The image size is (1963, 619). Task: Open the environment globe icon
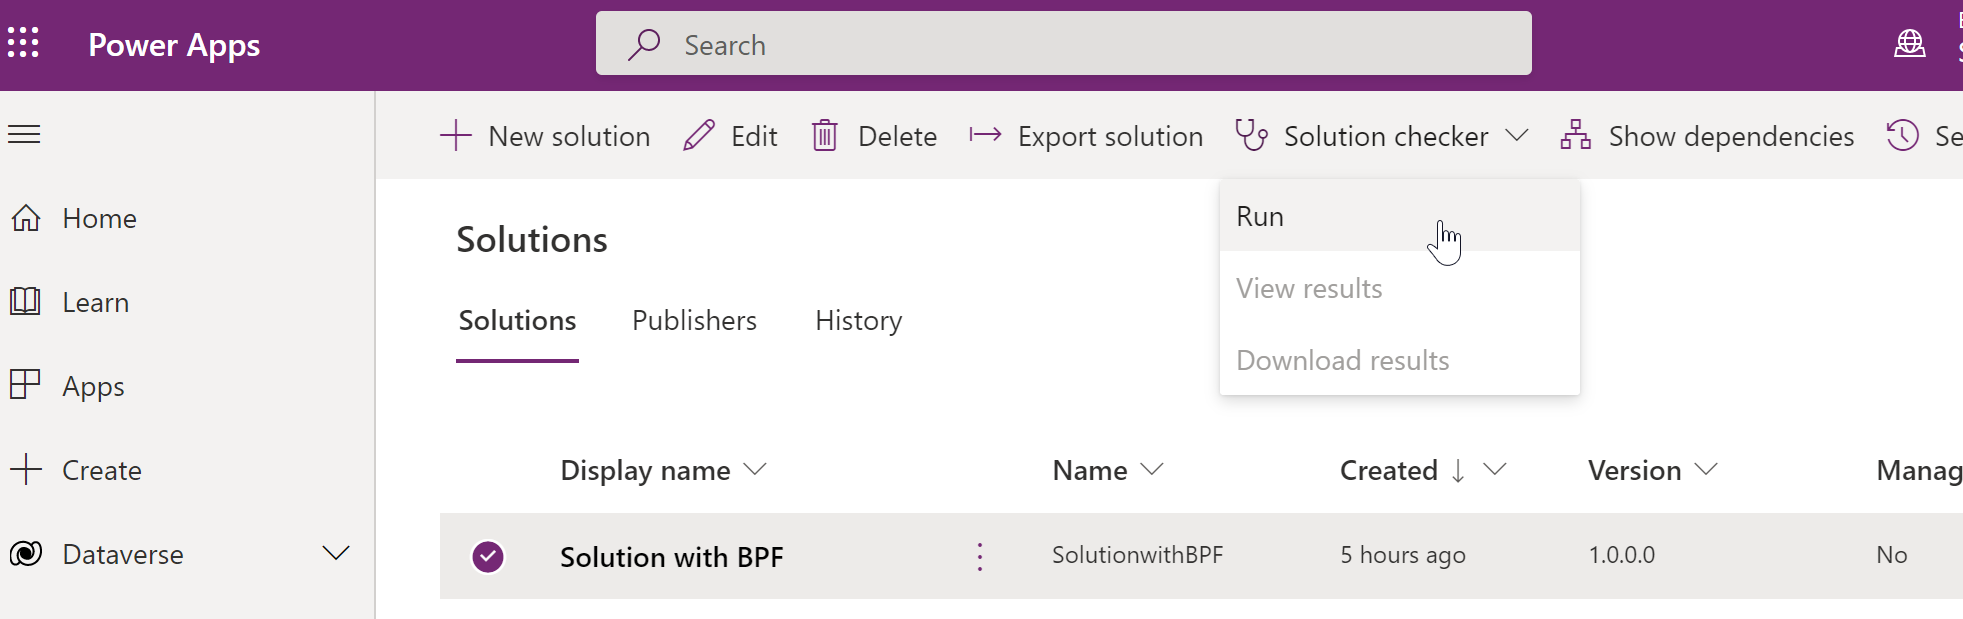[1909, 43]
